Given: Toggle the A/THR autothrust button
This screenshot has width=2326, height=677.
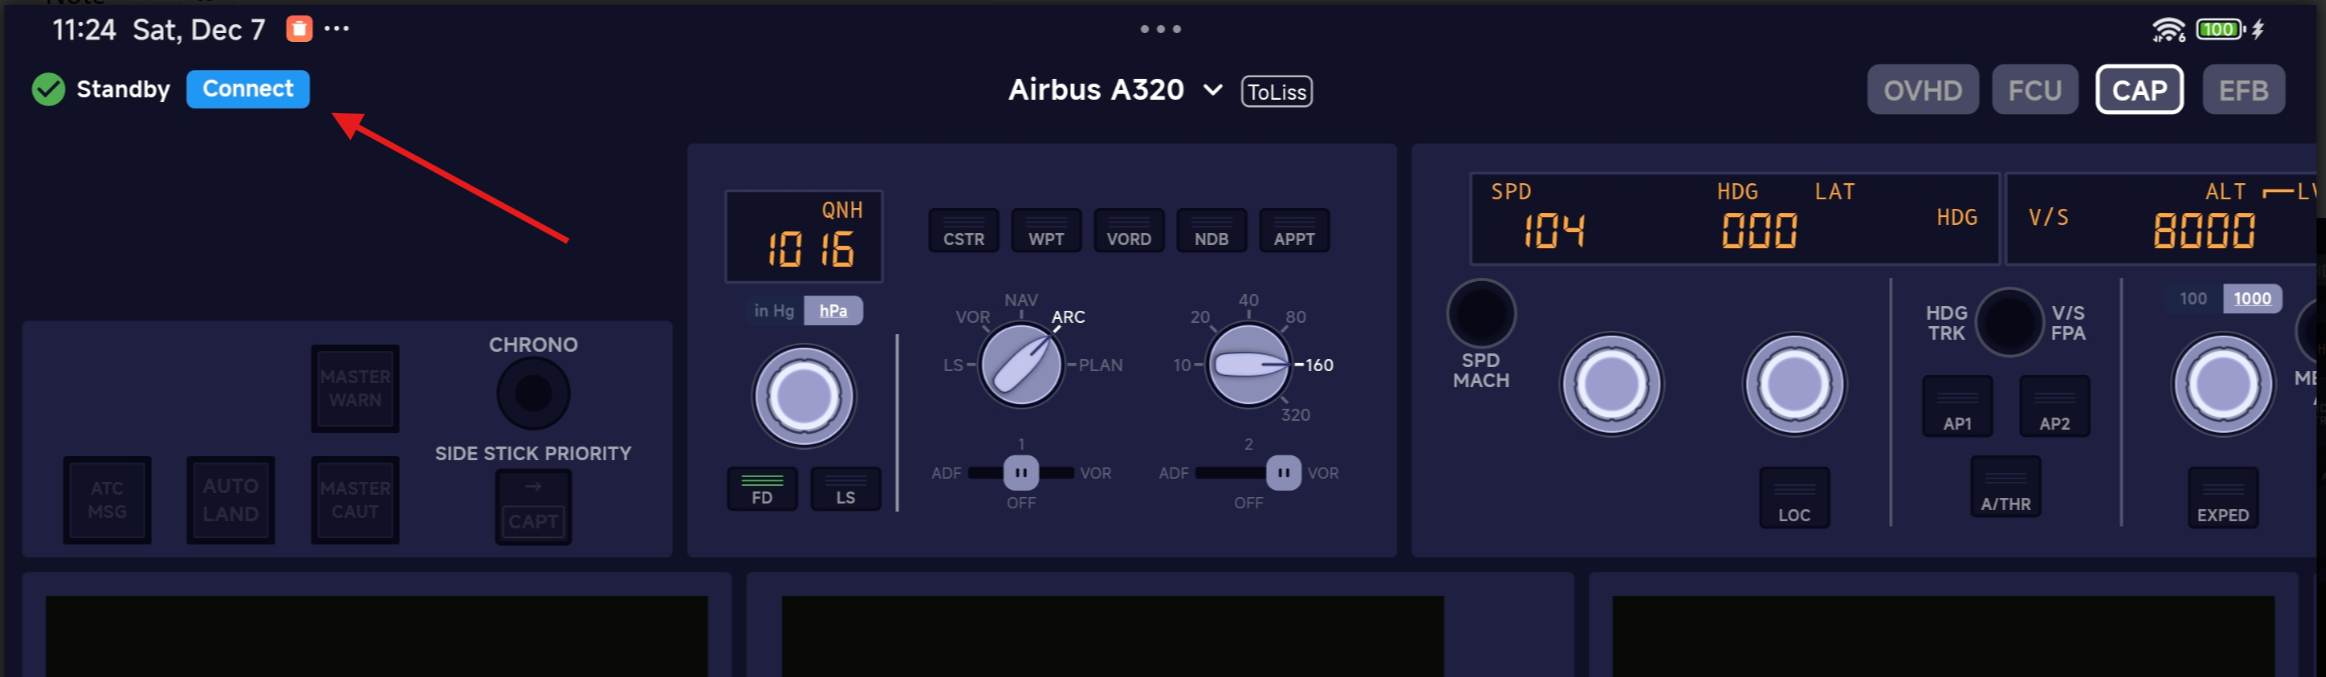Looking at the screenshot, I should click(x=2005, y=488).
